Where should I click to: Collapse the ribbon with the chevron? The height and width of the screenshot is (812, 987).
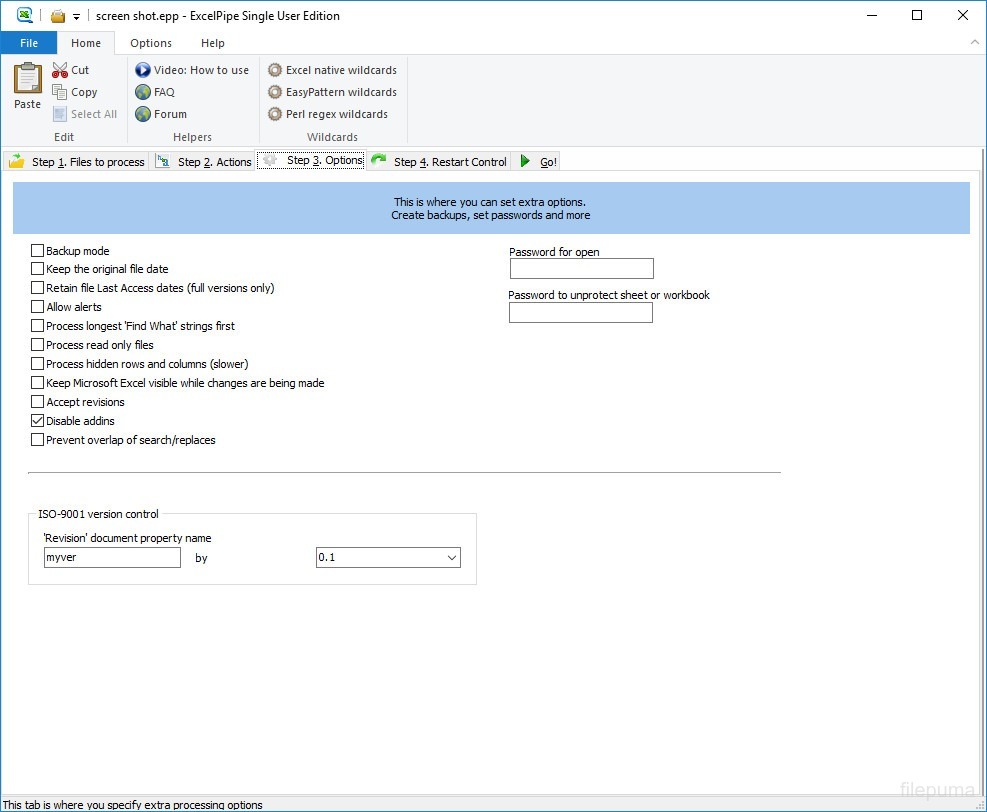[974, 43]
